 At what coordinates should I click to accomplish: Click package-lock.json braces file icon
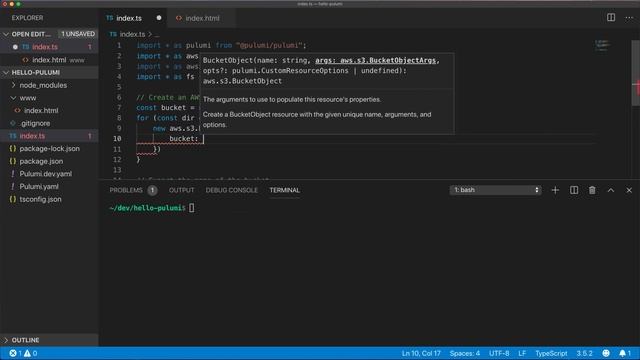[13, 149]
